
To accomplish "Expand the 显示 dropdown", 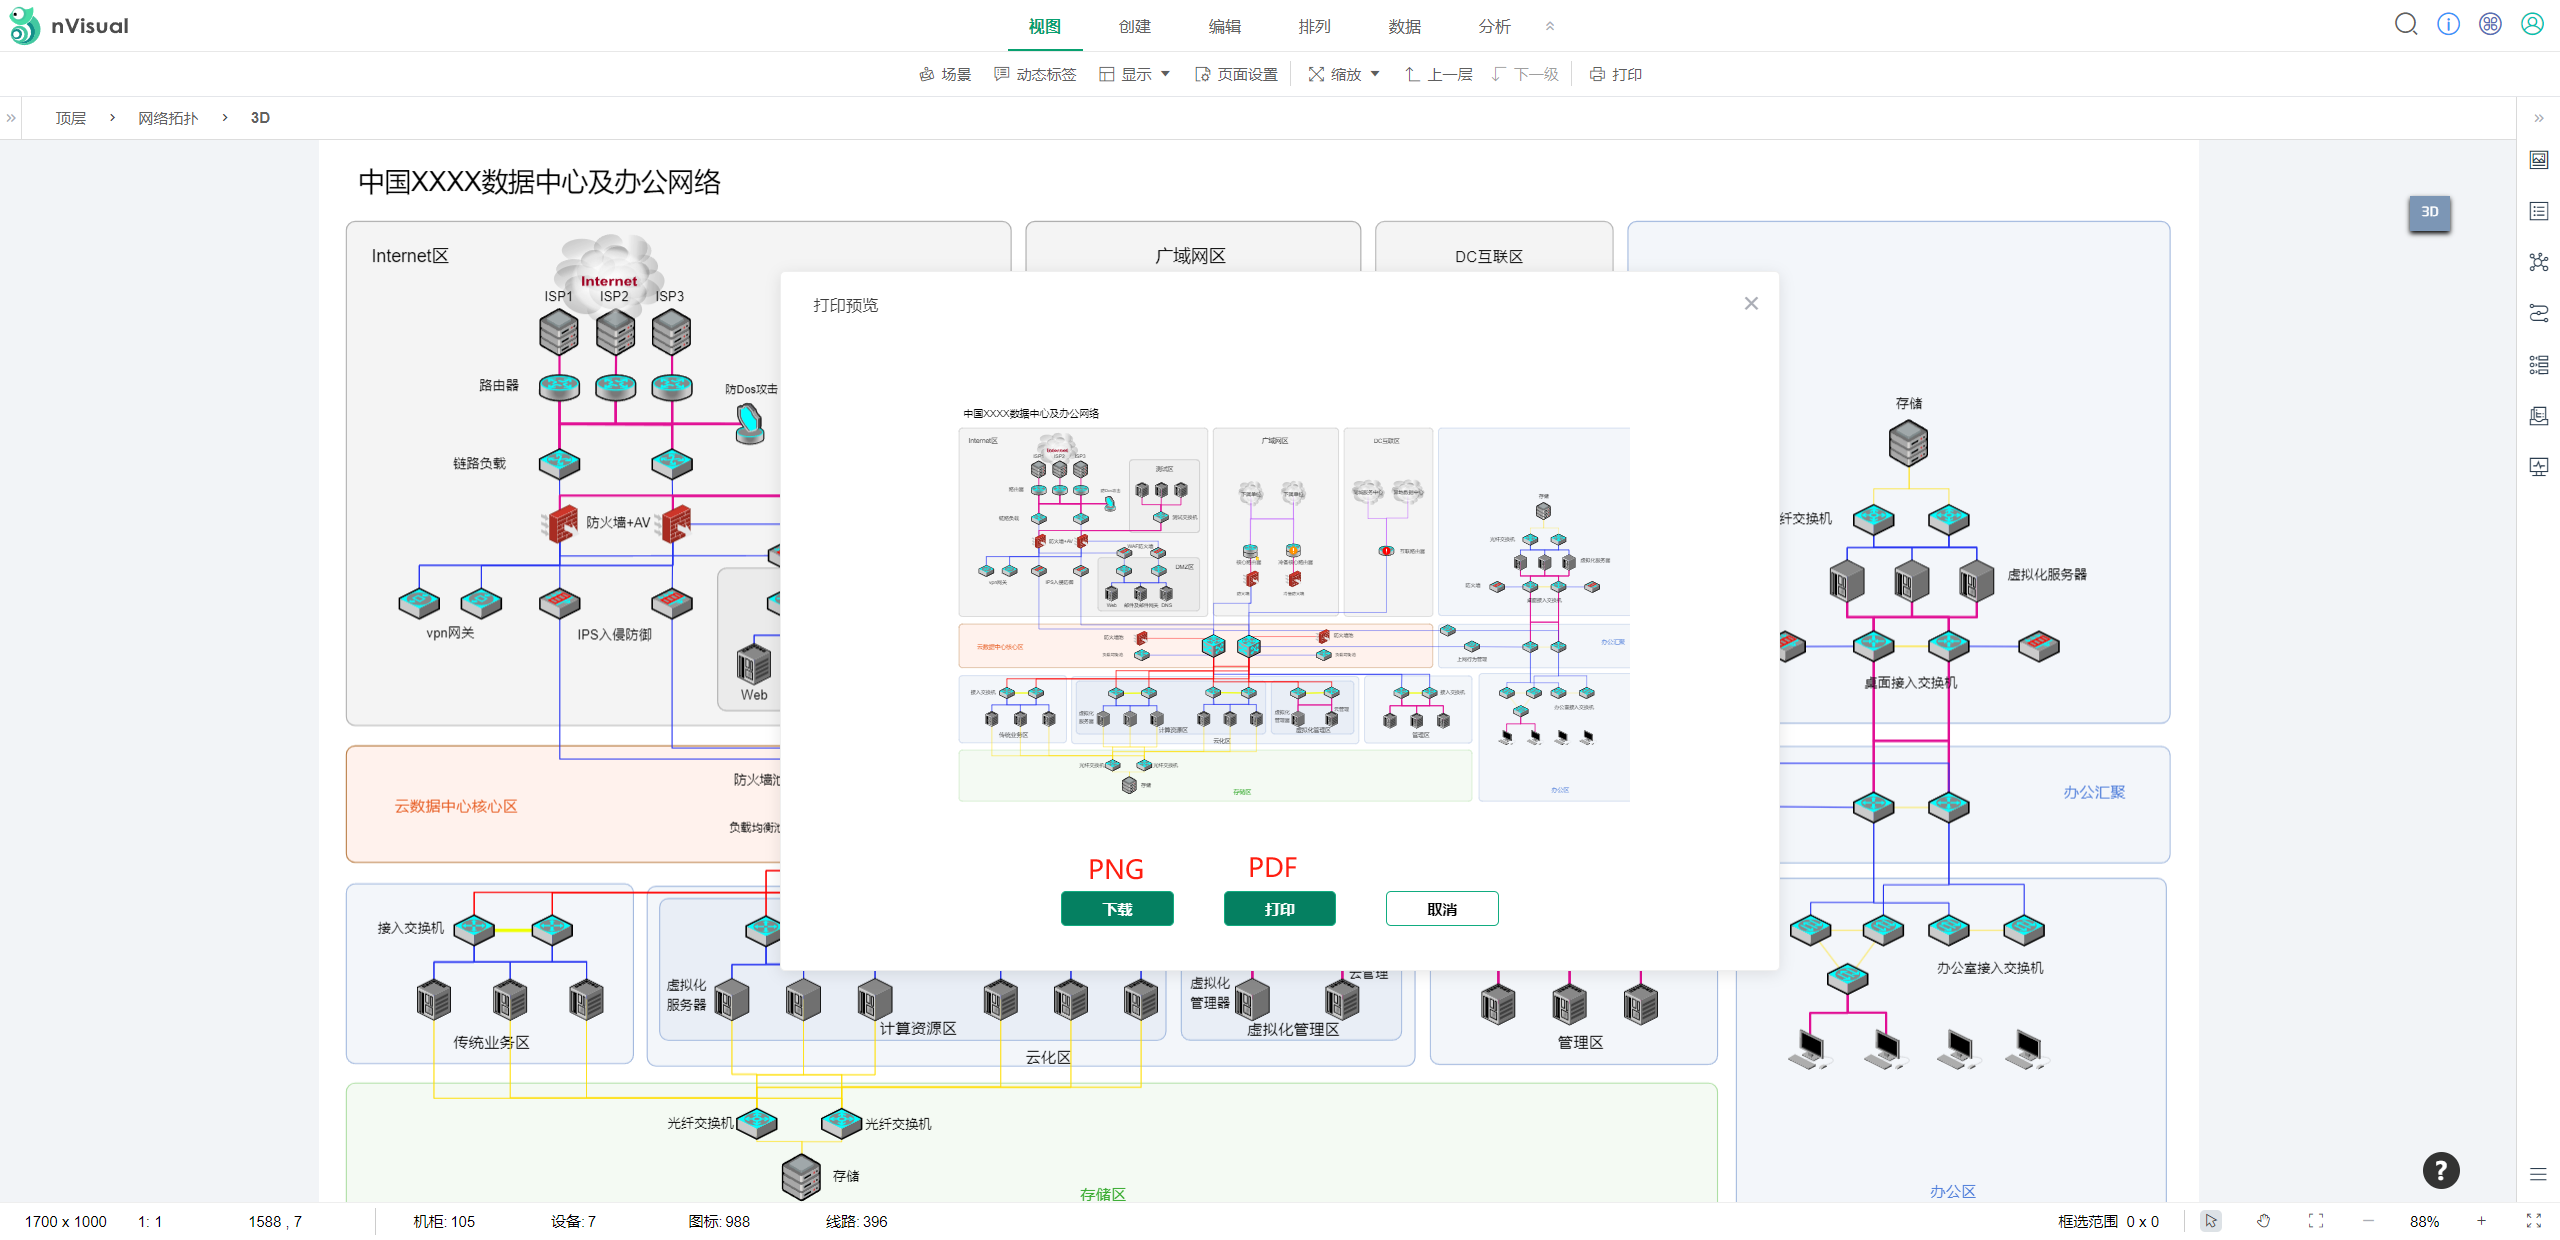I will click(1135, 74).
